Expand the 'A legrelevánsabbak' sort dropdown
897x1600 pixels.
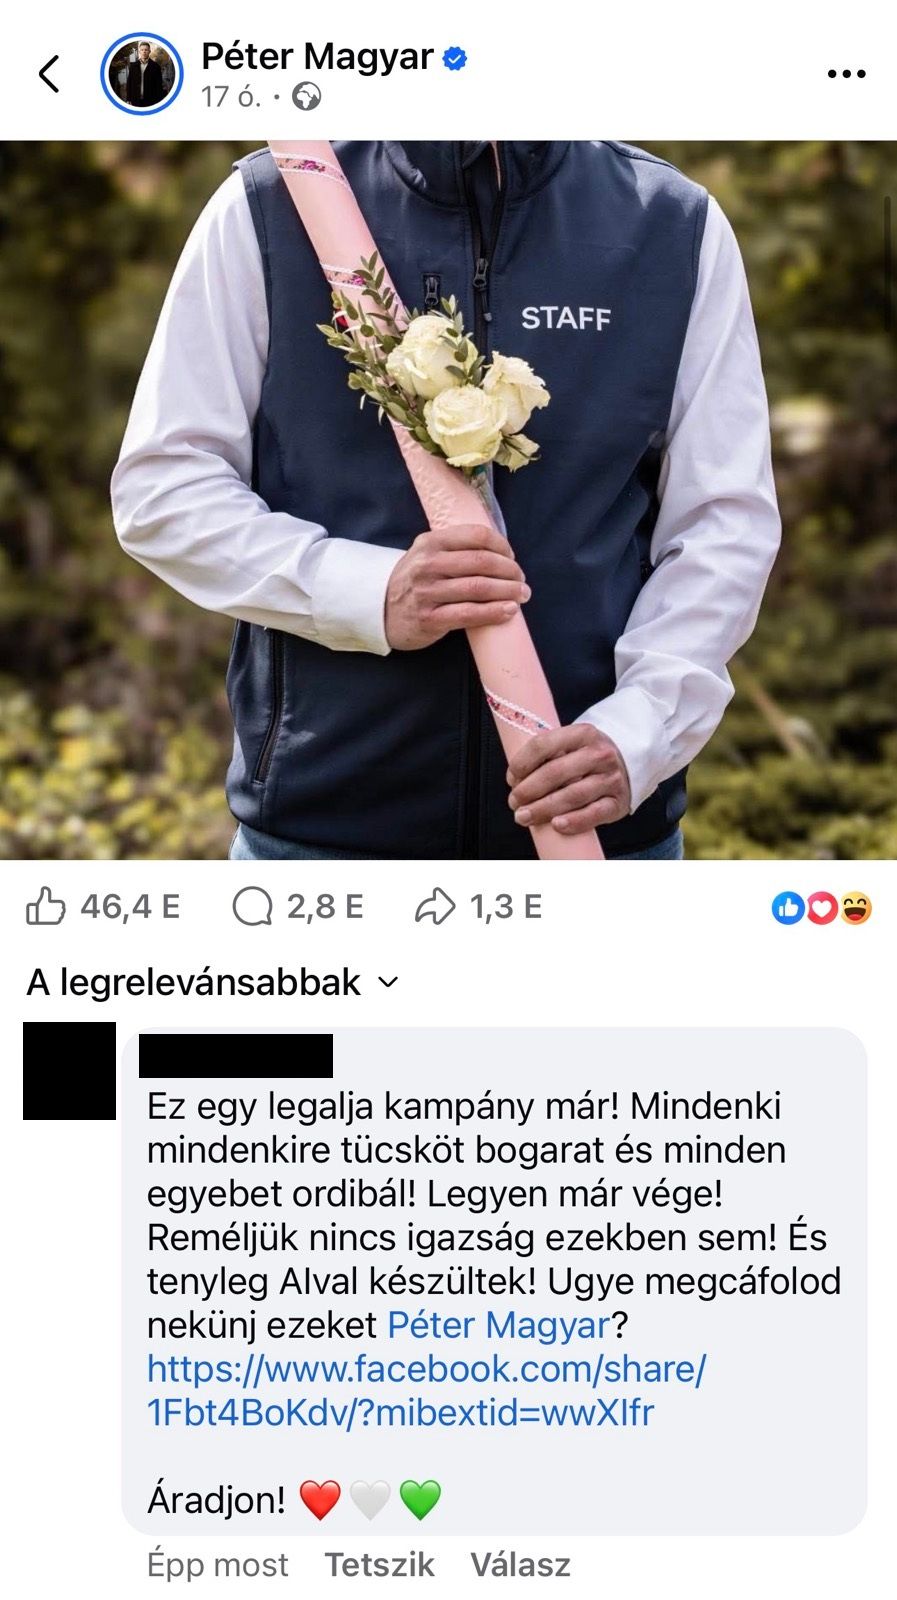click(x=213, y=982)
